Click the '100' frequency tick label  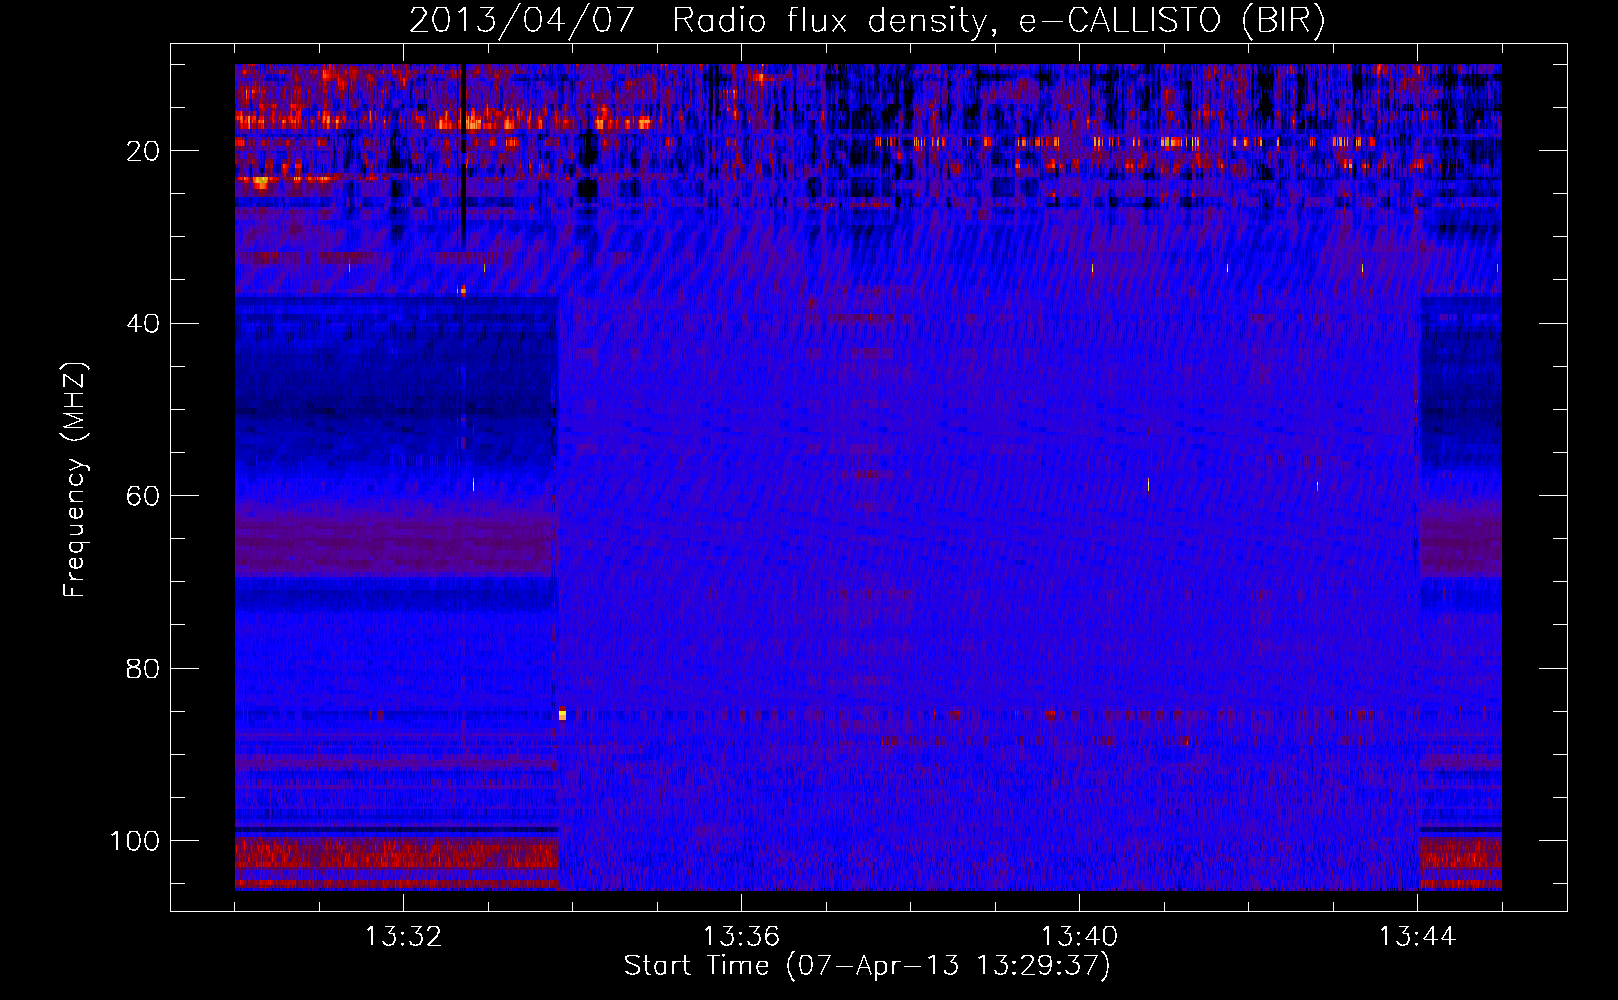coord(135,841)
